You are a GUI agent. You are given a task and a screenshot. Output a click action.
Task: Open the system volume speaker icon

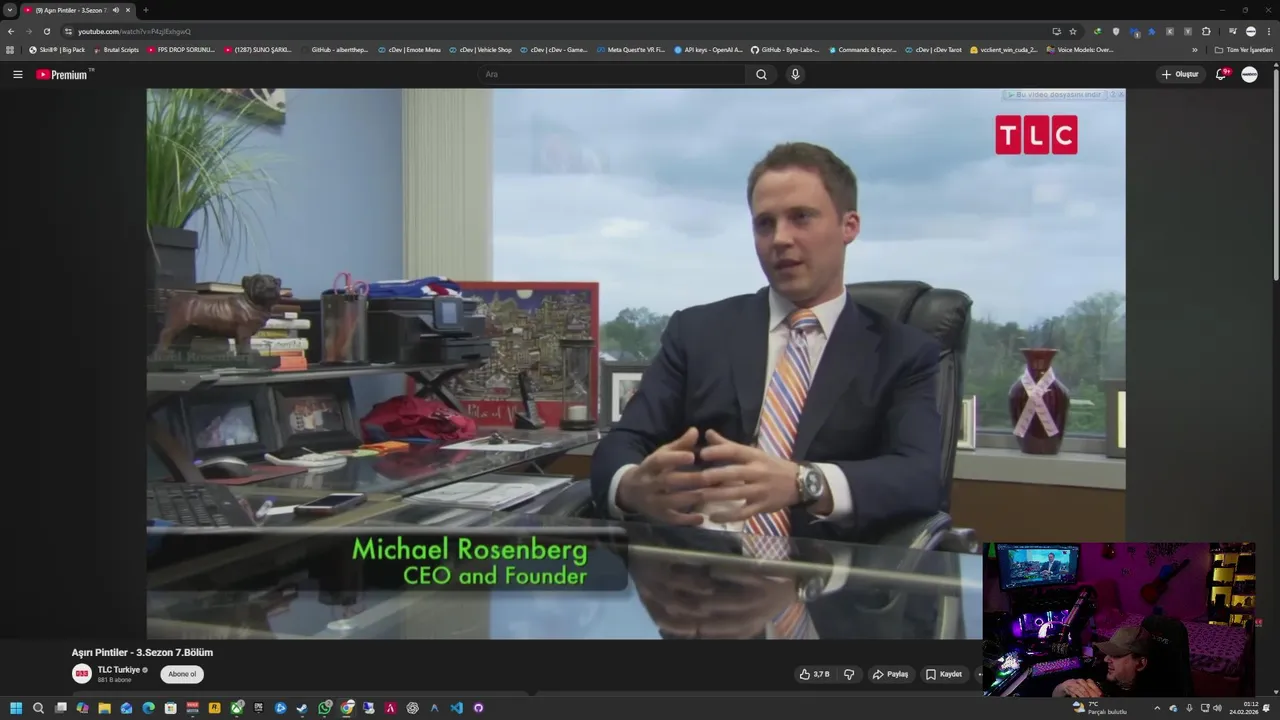[1217, 708]
